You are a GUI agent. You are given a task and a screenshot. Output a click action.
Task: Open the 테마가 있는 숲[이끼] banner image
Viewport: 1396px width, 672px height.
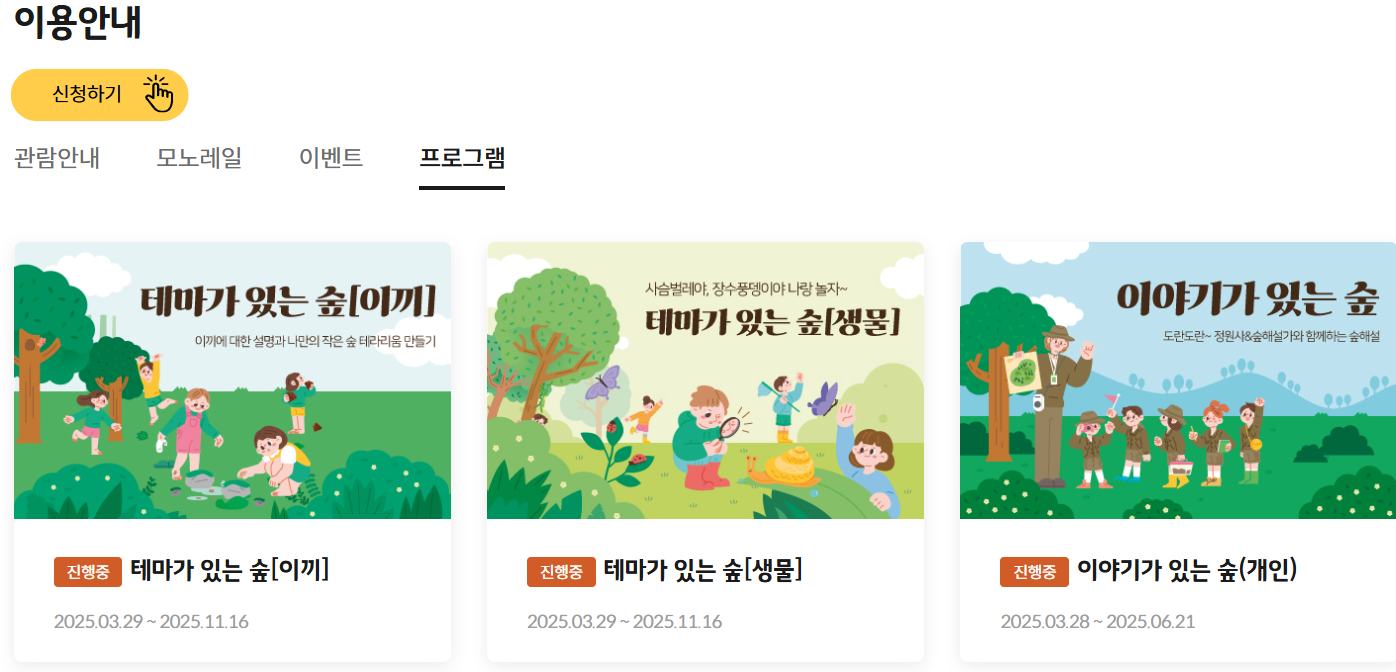point(232,381)
